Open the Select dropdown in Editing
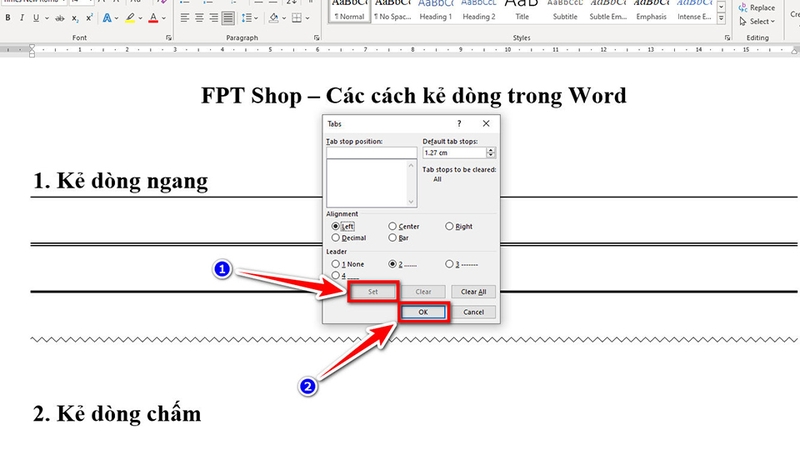The height and width of the screenshot is (460, 800). pos(757,21)
